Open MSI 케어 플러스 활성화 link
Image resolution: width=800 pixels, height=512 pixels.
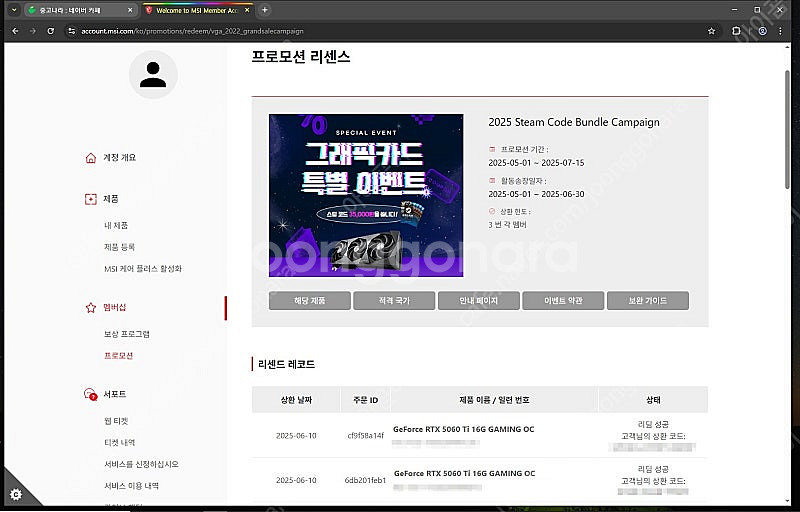143,269
